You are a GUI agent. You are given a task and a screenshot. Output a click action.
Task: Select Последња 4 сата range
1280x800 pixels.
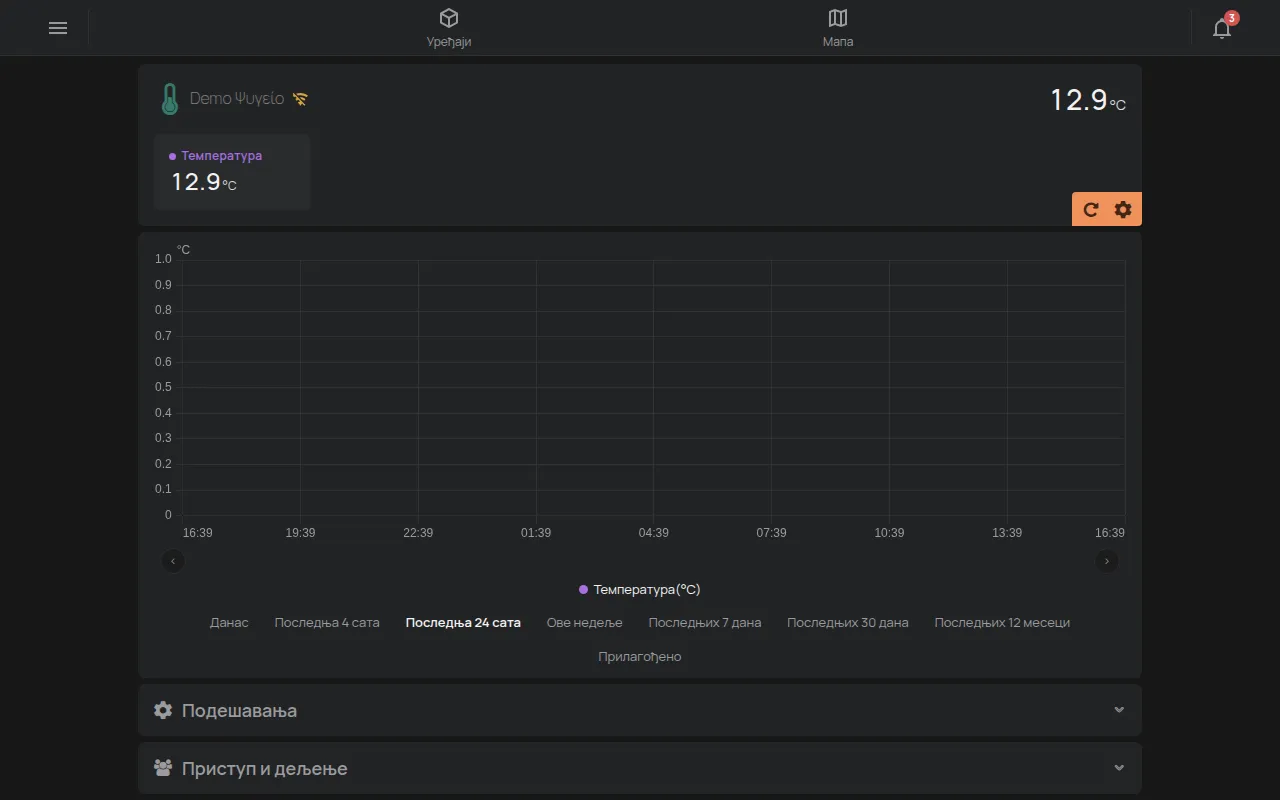click(327, 622)
